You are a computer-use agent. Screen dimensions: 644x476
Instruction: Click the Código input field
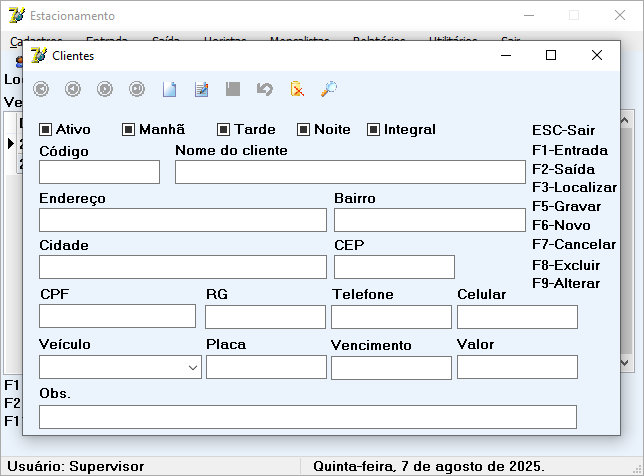click(99, 172)
